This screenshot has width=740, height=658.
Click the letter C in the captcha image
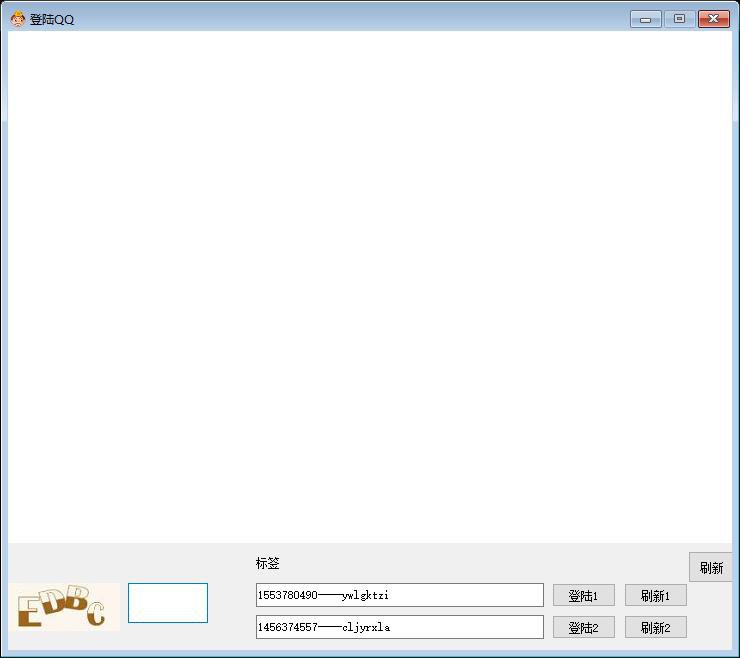coord(96,614)
